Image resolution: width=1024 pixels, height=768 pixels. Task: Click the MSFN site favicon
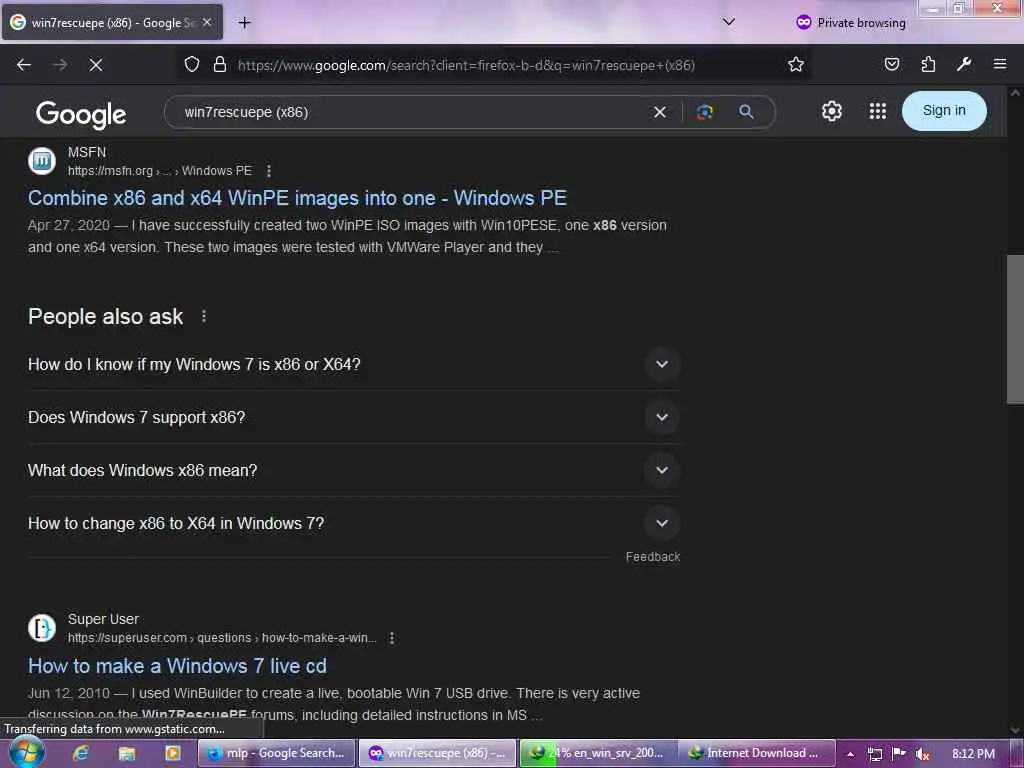click(42, 161)
